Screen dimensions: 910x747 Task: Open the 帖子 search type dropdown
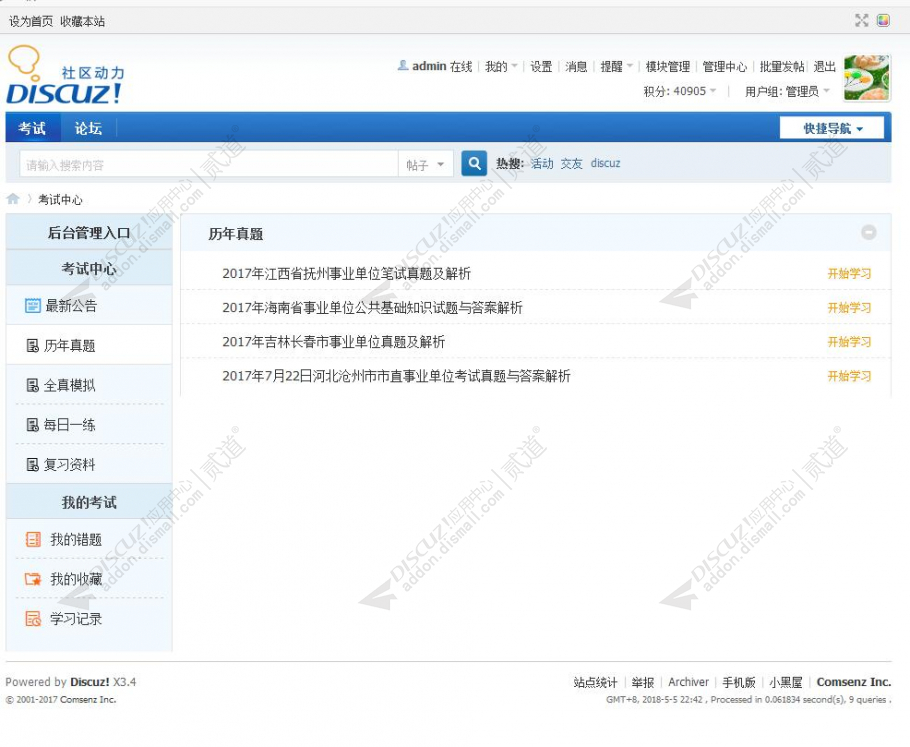click(425, 165)
